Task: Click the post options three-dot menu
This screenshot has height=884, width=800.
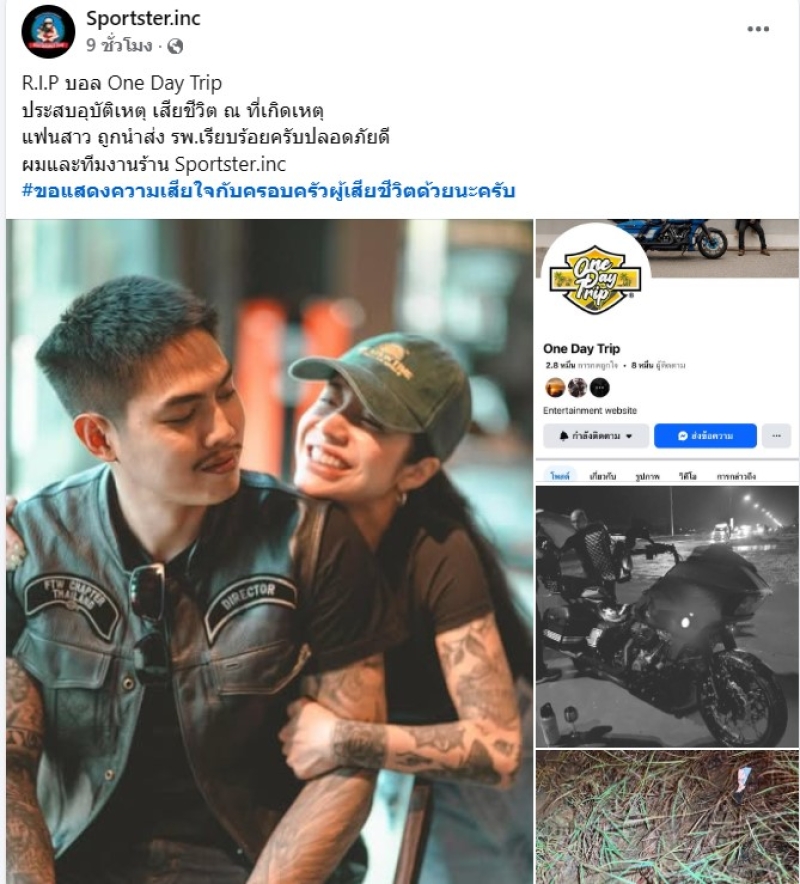Action: [758, 29]
